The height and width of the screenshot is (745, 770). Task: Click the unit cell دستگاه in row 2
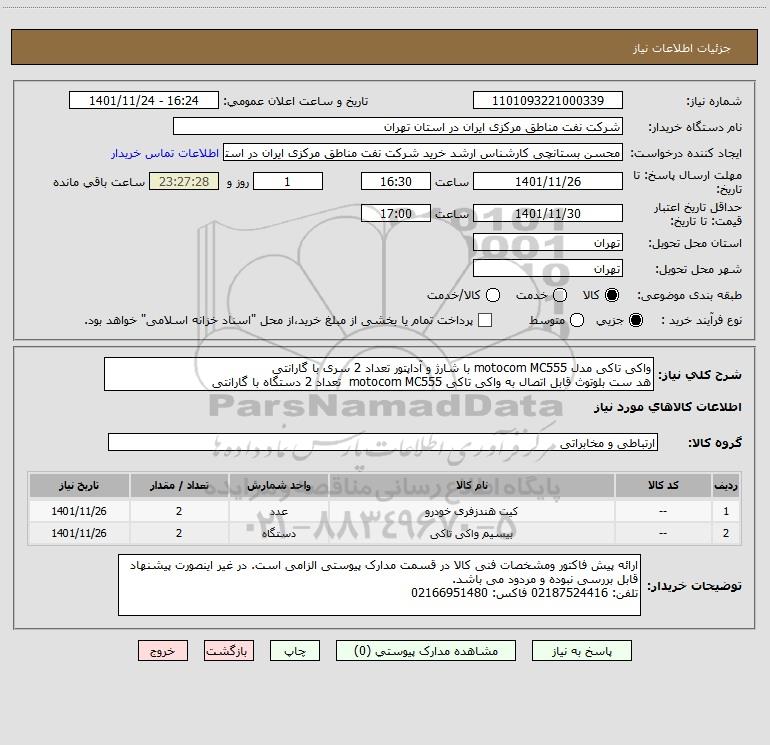278,533
